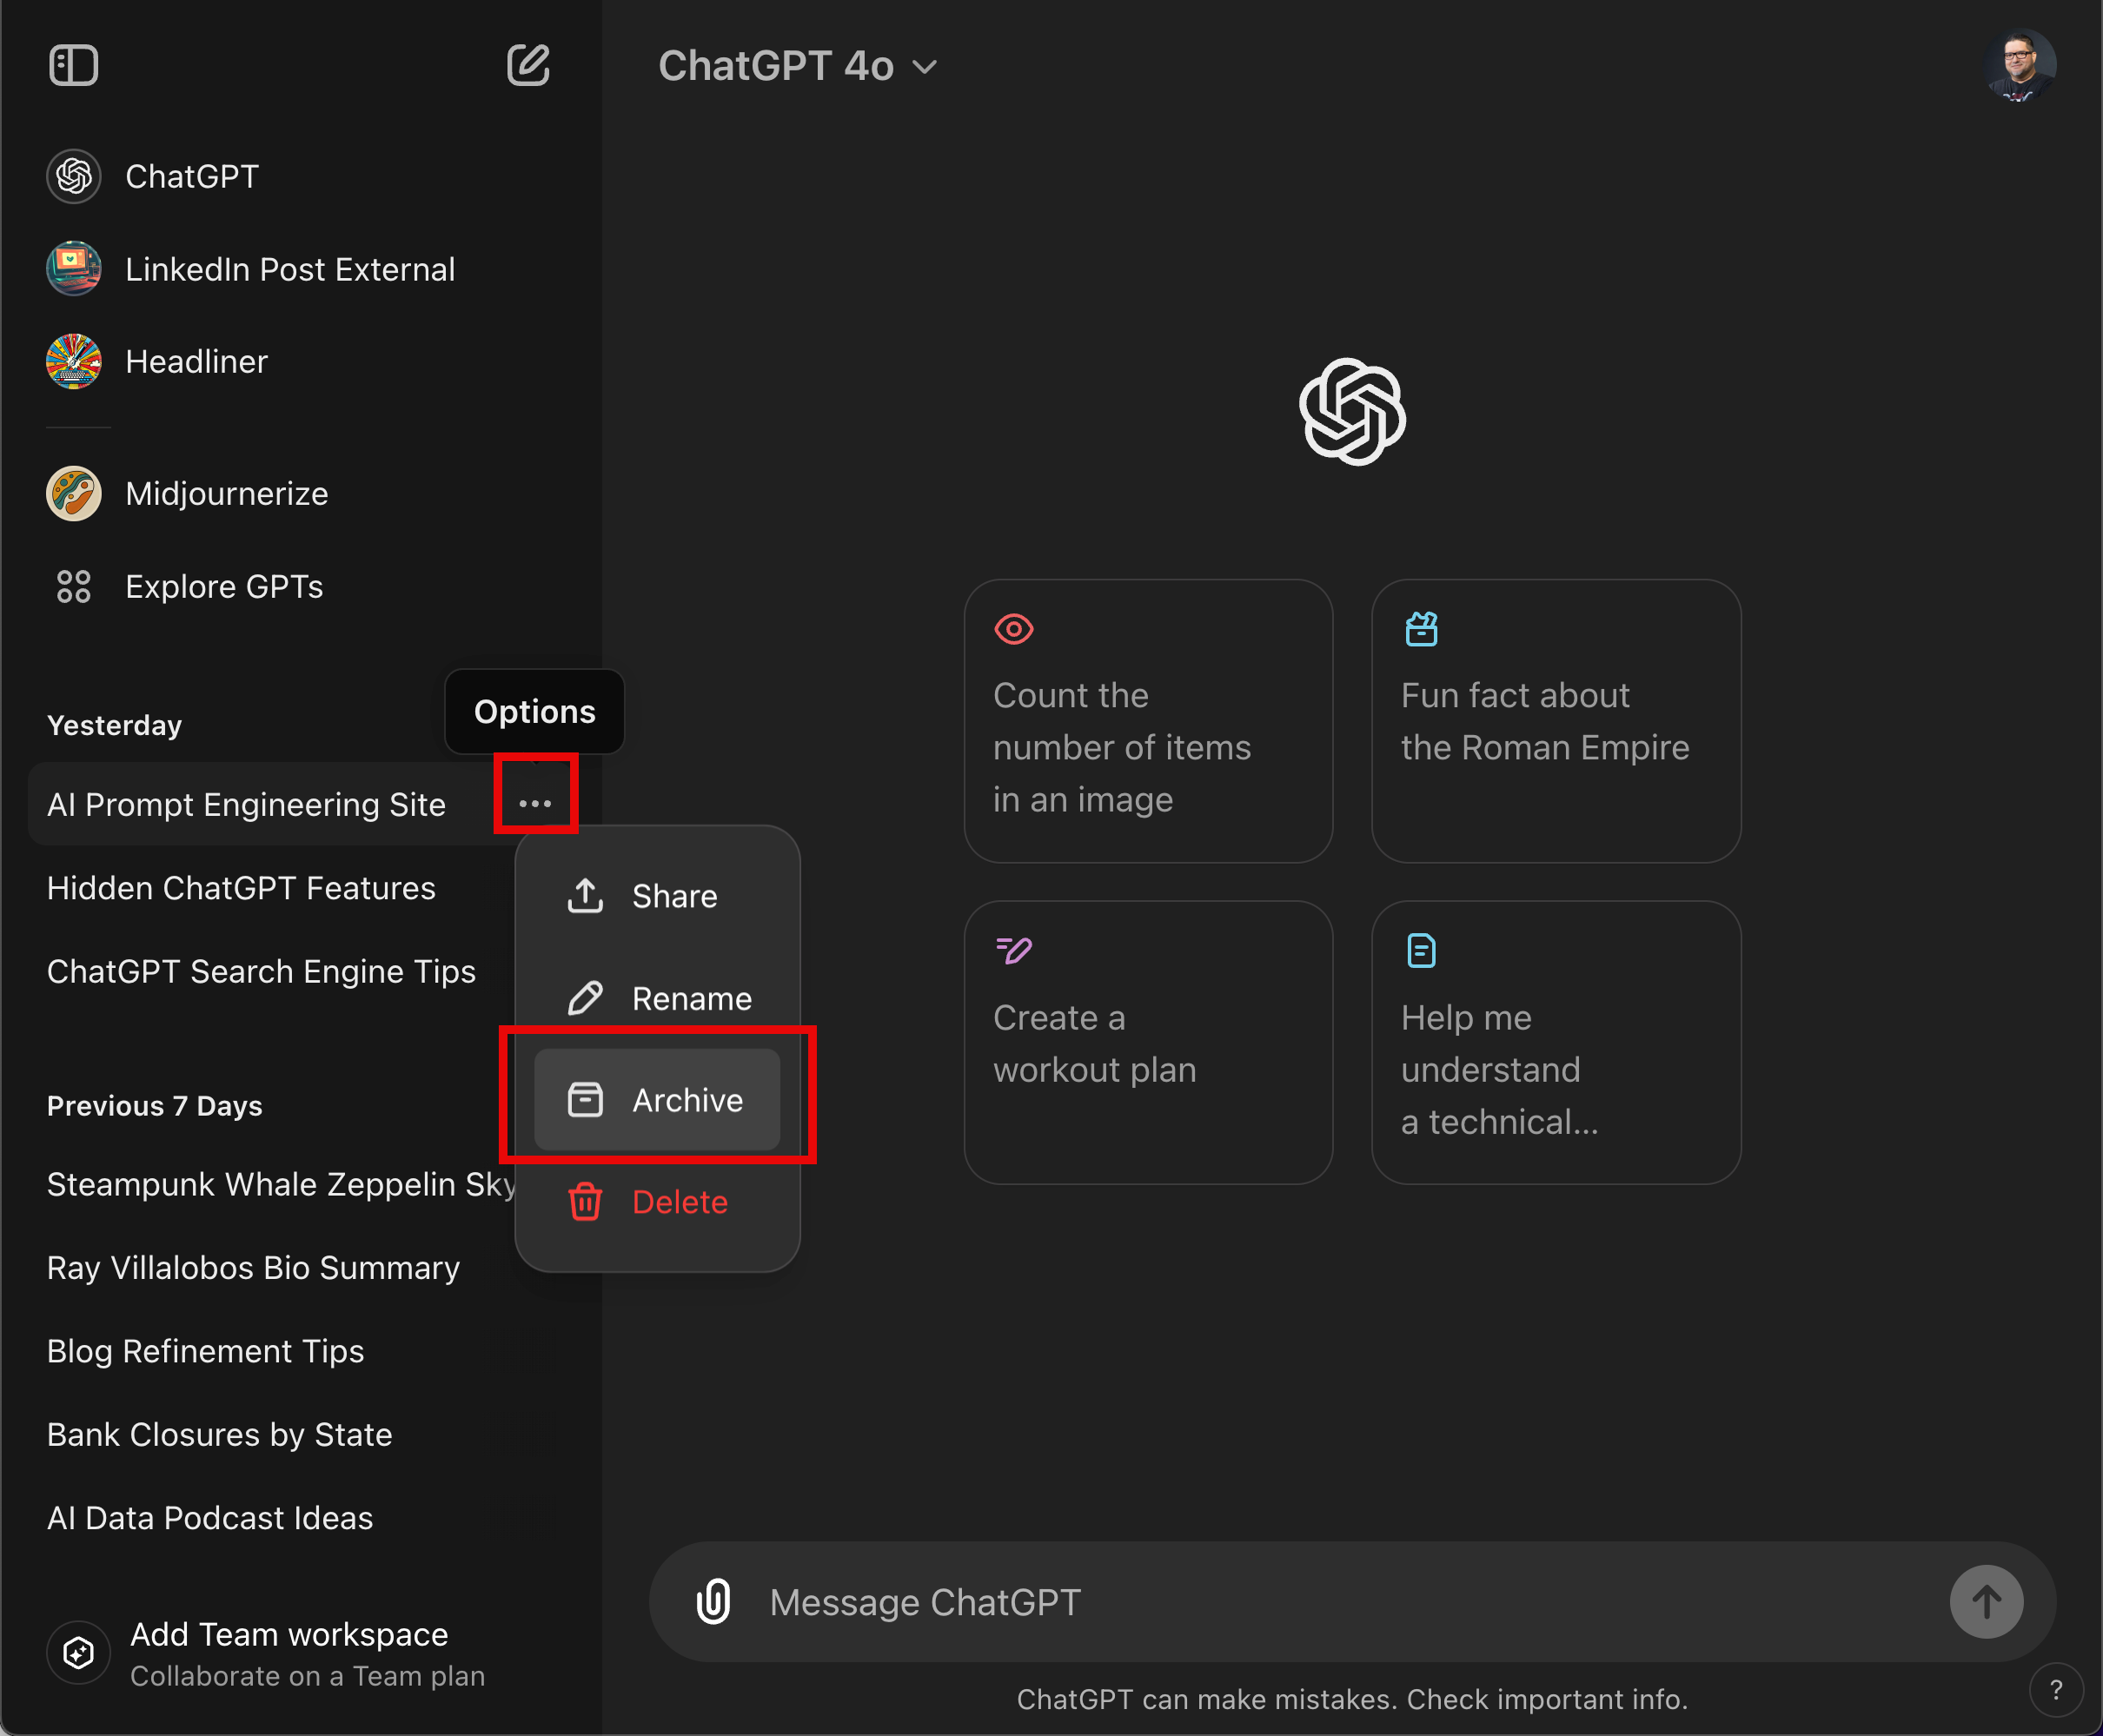The width and height of the screenshot is (2103, 1736).
Task: Click the paperclip attach file icon
Action: [x=713, y=1602]
